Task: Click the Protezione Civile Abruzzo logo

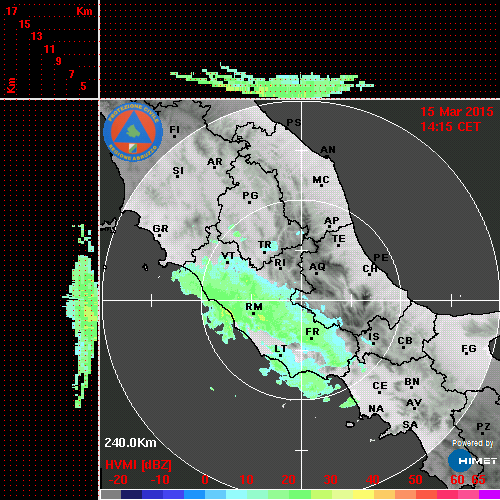Action: (x=133, y=132)
